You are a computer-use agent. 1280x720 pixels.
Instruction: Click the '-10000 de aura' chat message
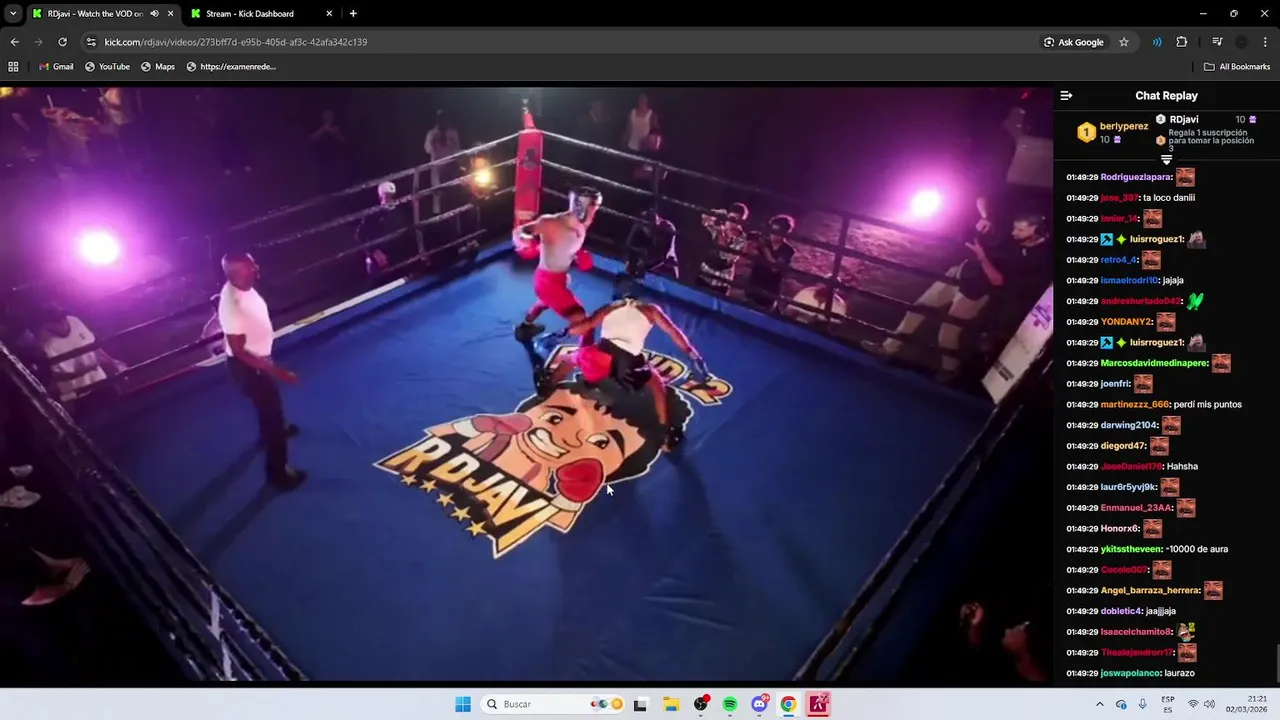[x=1197, y=549]
